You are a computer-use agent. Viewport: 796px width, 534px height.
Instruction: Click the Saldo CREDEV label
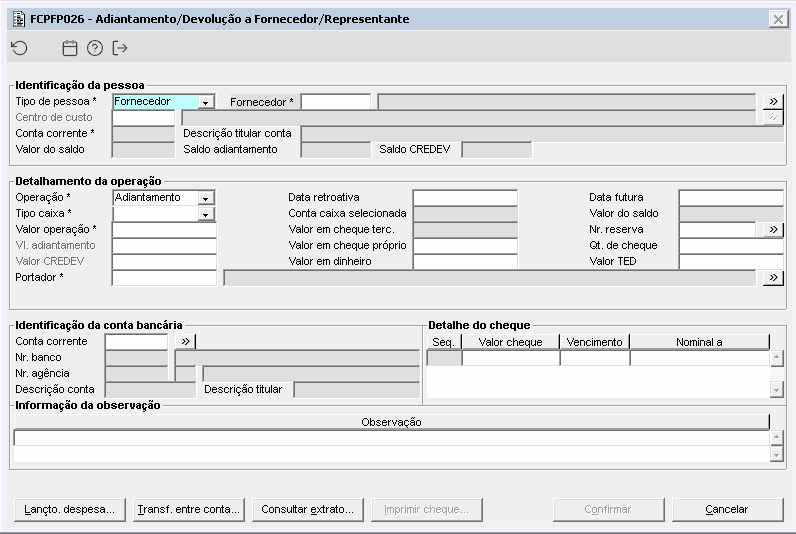pyautogui.click(x=415, y=150)
